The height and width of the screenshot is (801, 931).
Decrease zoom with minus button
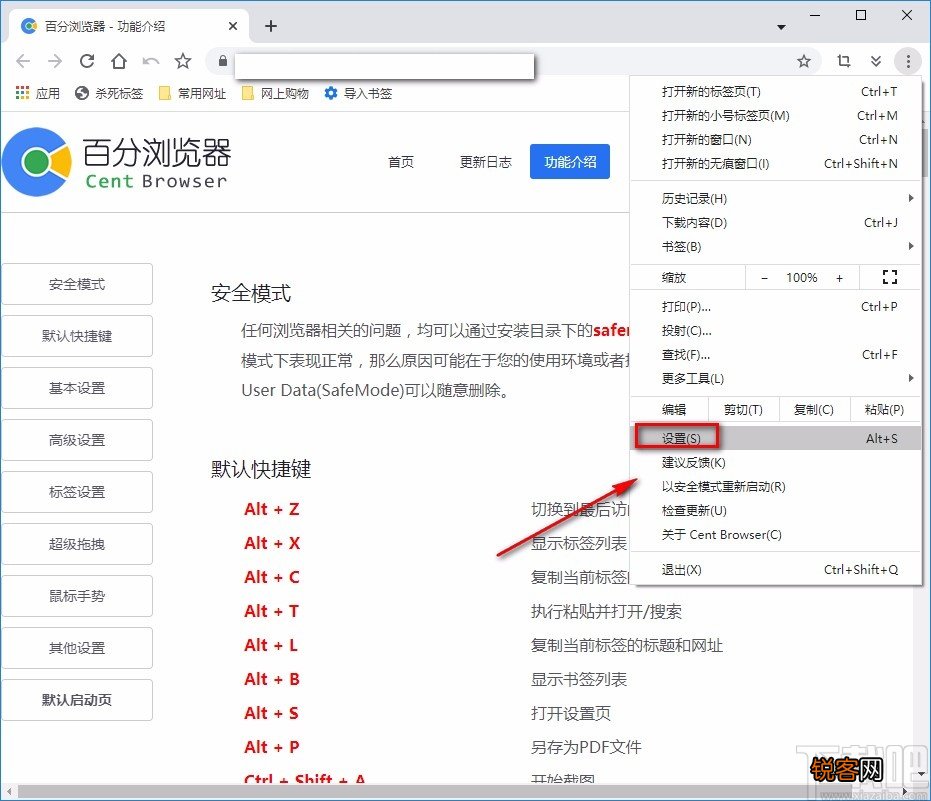[764, 278]
